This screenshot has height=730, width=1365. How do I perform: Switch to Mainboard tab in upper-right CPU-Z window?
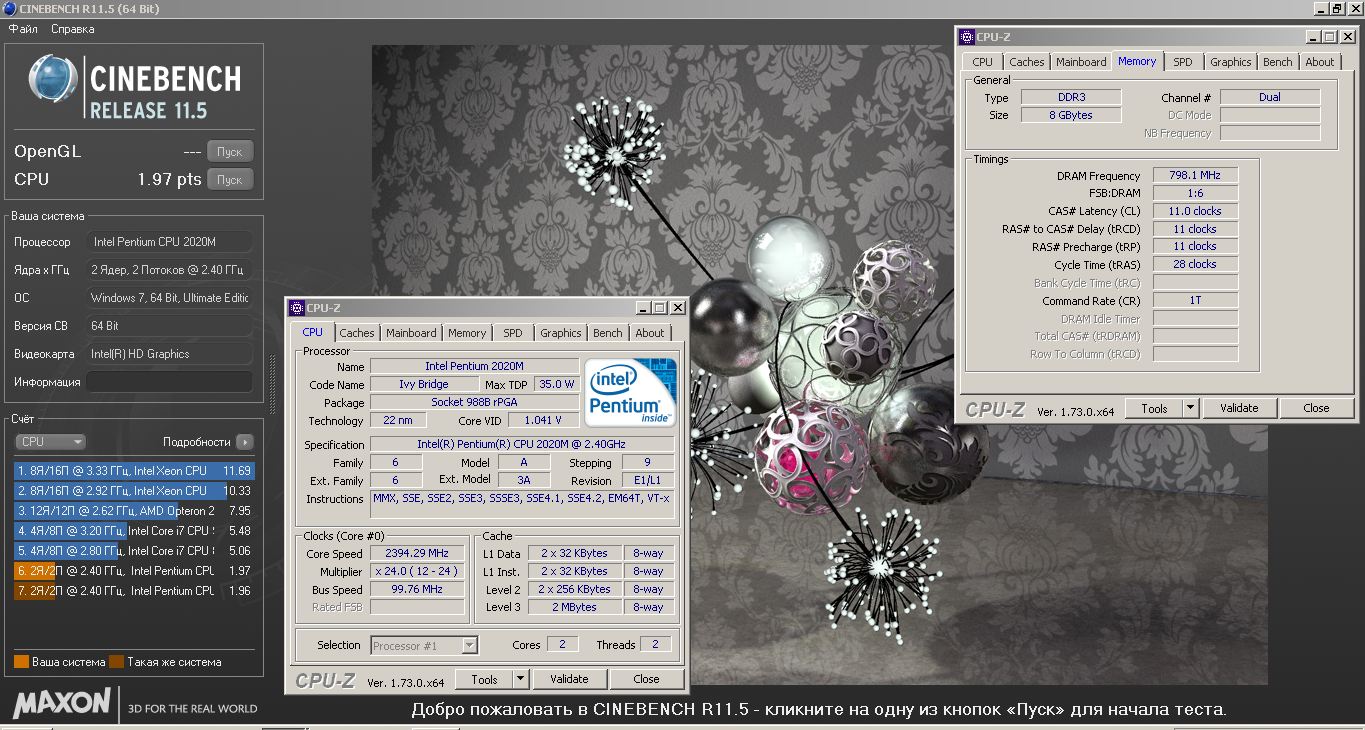1082,62
